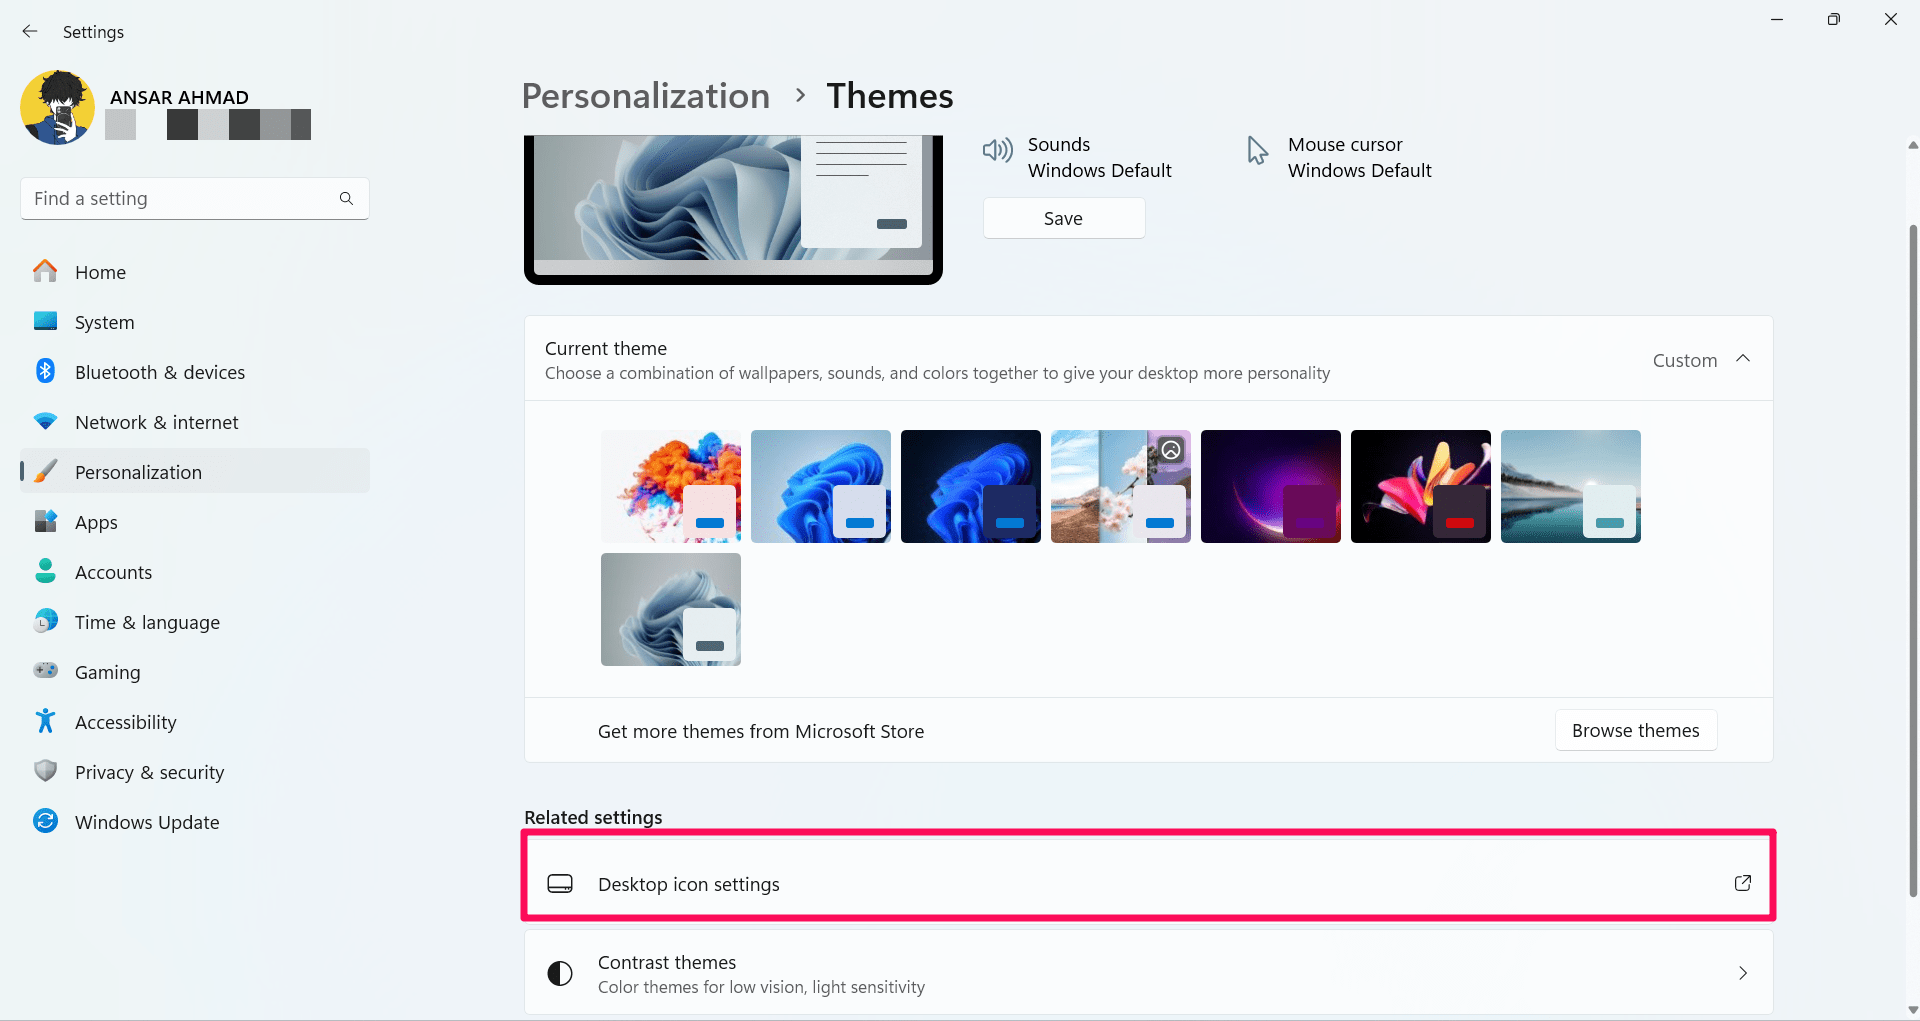
Task: Open Desktop icon settings external link icon
Action: [x=1743, y=883]
